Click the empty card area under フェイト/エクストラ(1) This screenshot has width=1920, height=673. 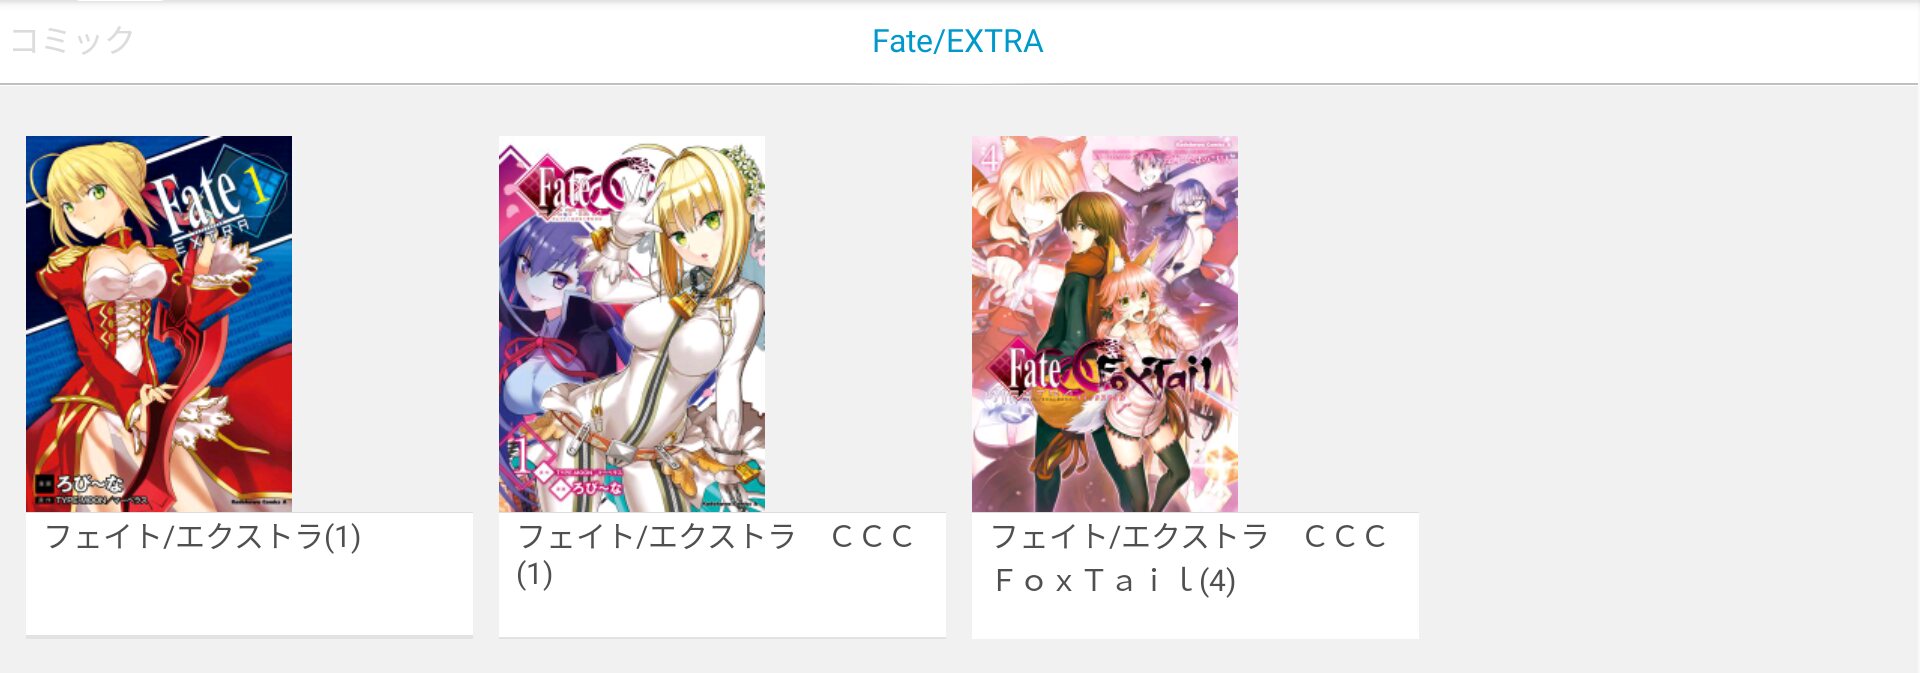click(x=249, y=595)
